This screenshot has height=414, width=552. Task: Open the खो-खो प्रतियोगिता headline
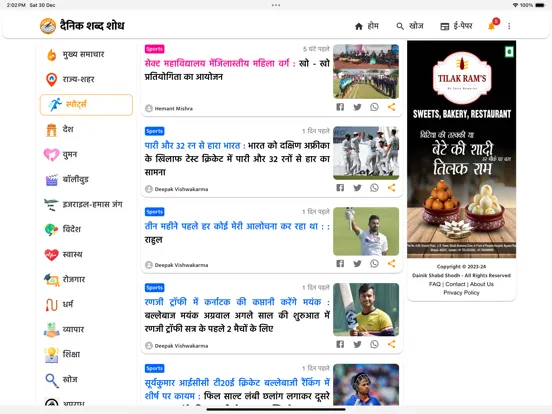click(237, 70)
